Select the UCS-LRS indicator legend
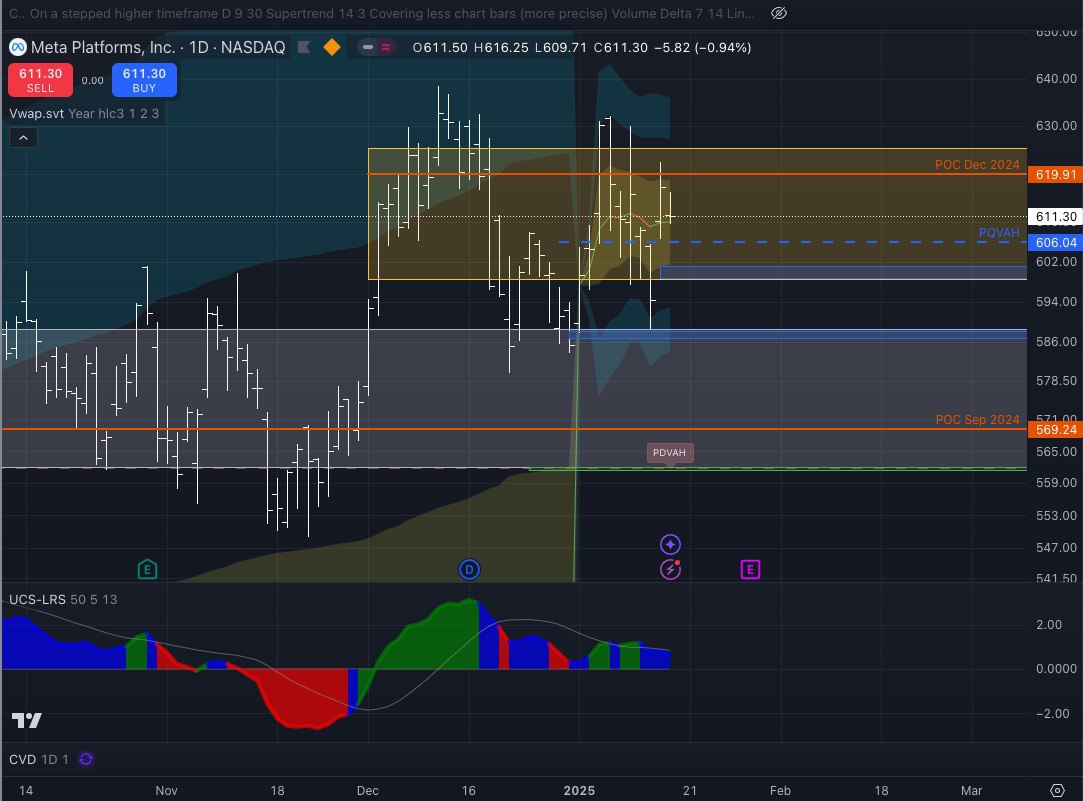This screenshot has width=1083, height=801. 37,598
